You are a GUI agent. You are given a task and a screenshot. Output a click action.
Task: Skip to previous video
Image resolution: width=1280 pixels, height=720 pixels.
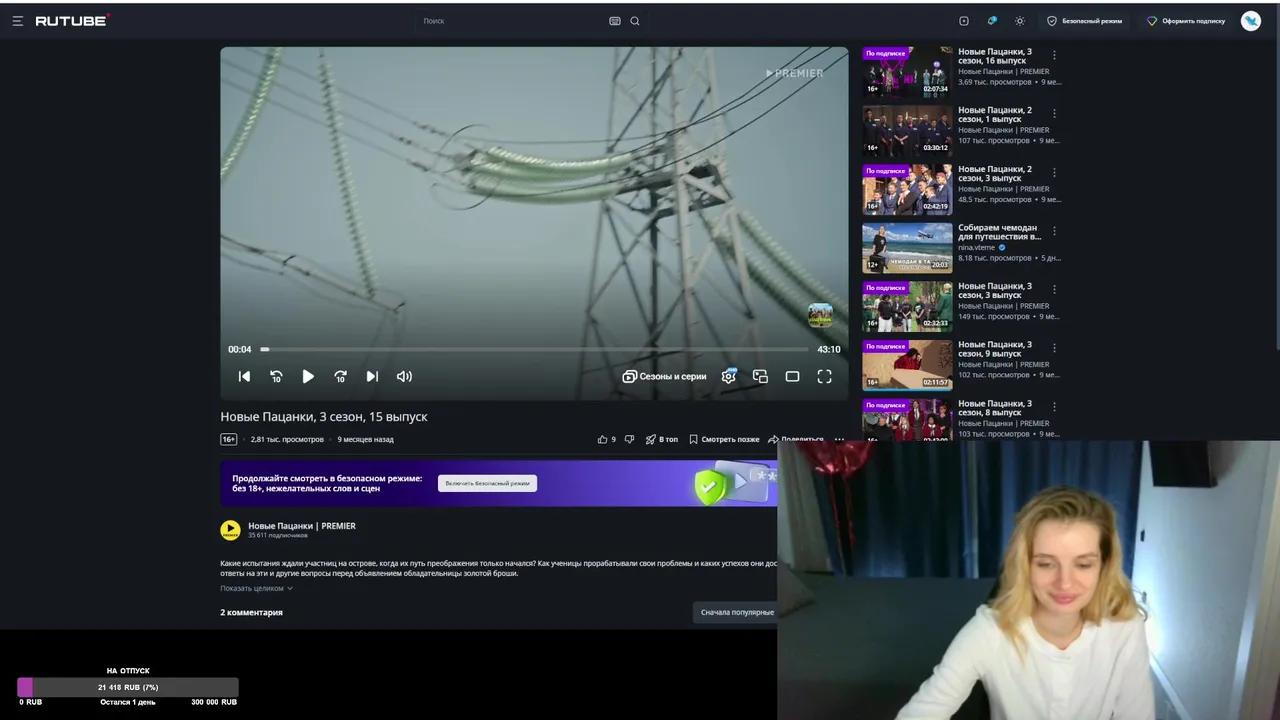point(244,376)
